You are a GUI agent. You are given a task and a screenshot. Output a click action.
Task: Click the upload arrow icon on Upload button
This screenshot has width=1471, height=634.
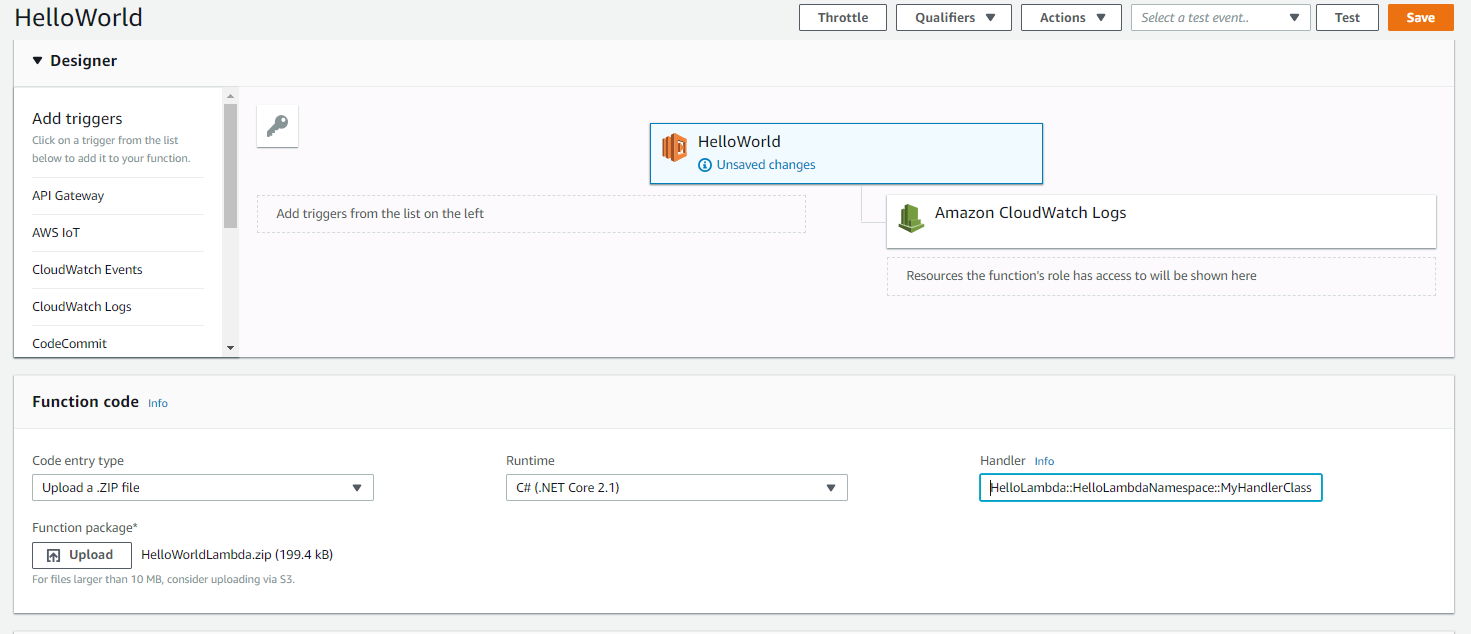(x=54, y=556)
